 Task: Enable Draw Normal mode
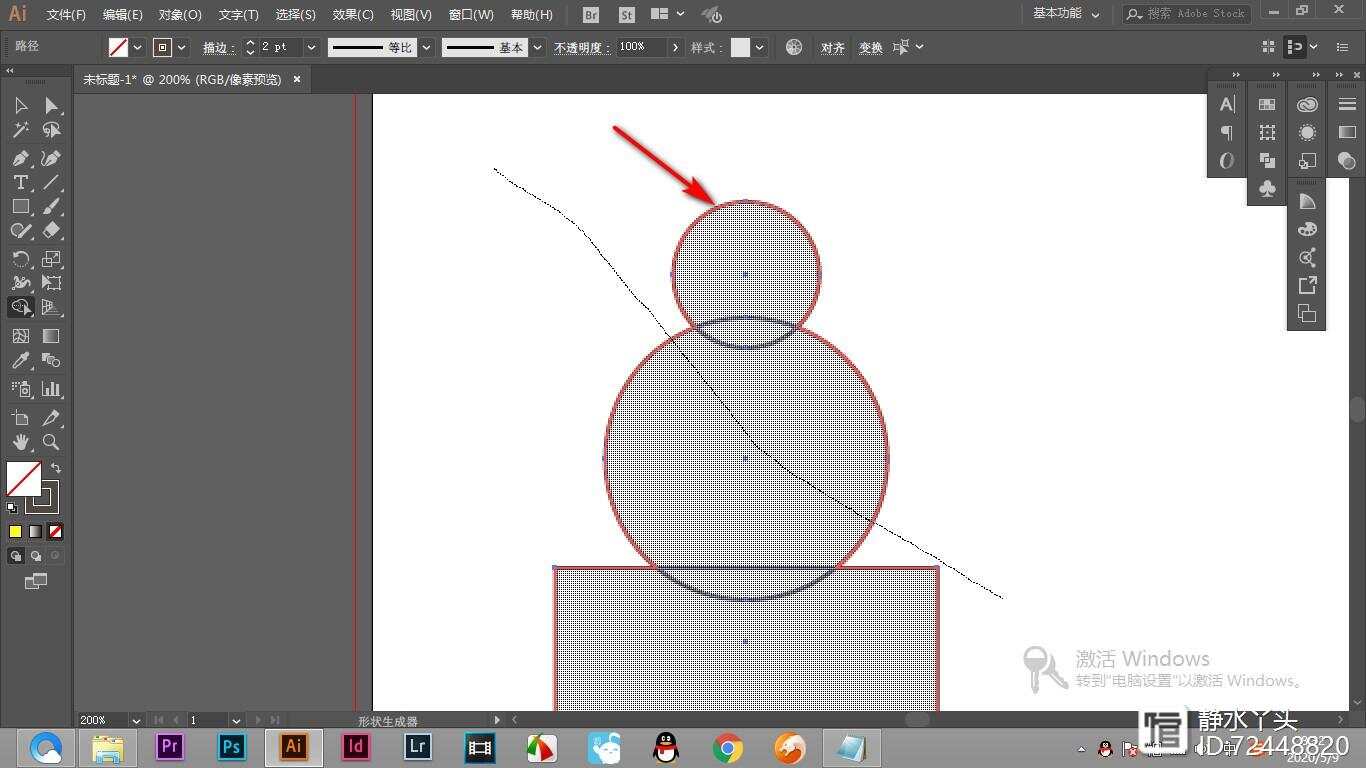pos(16,556)
